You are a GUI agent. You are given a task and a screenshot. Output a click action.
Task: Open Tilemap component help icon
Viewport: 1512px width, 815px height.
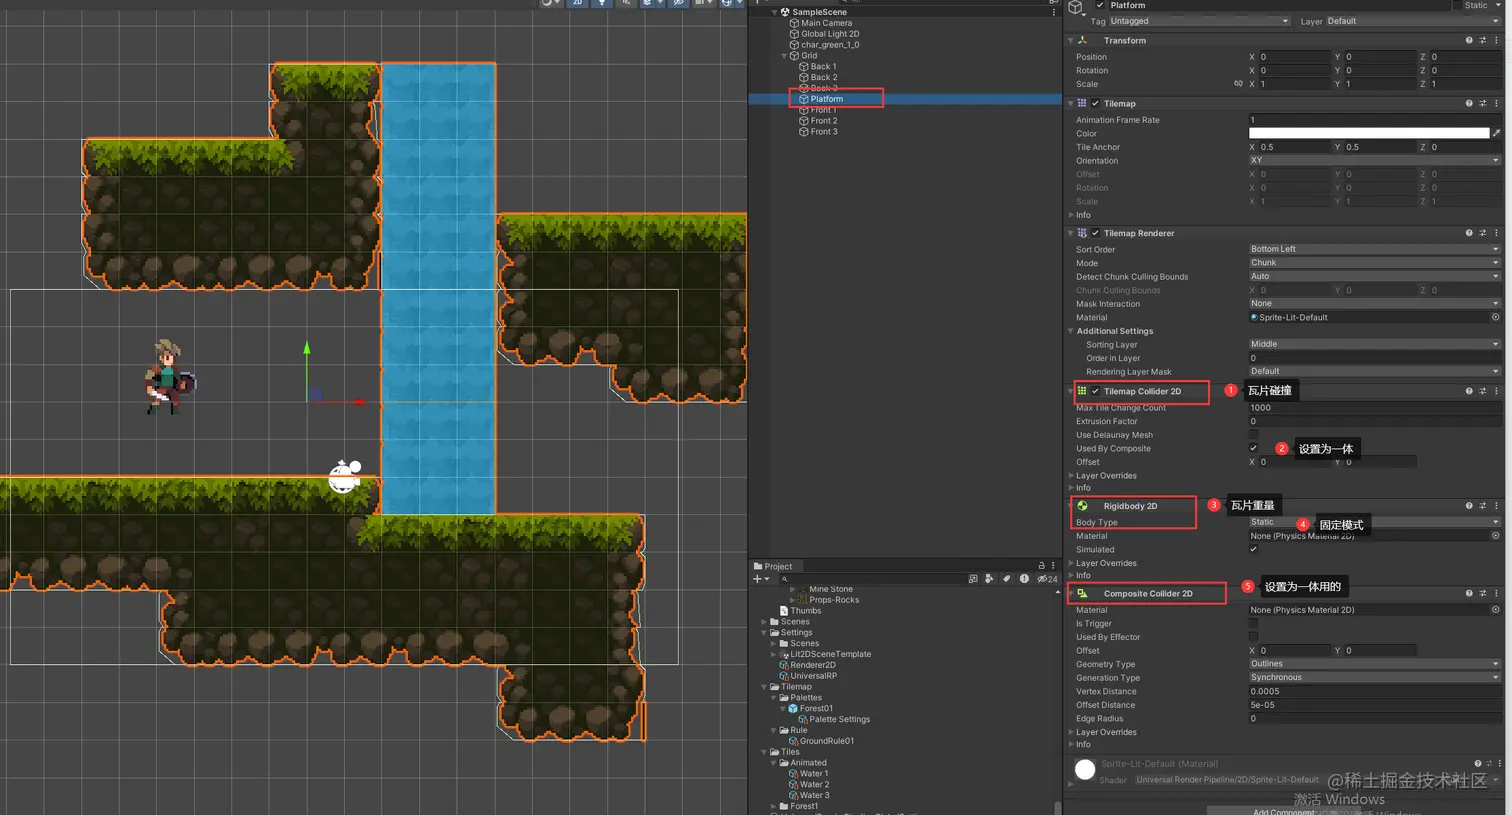point(1469,103)
